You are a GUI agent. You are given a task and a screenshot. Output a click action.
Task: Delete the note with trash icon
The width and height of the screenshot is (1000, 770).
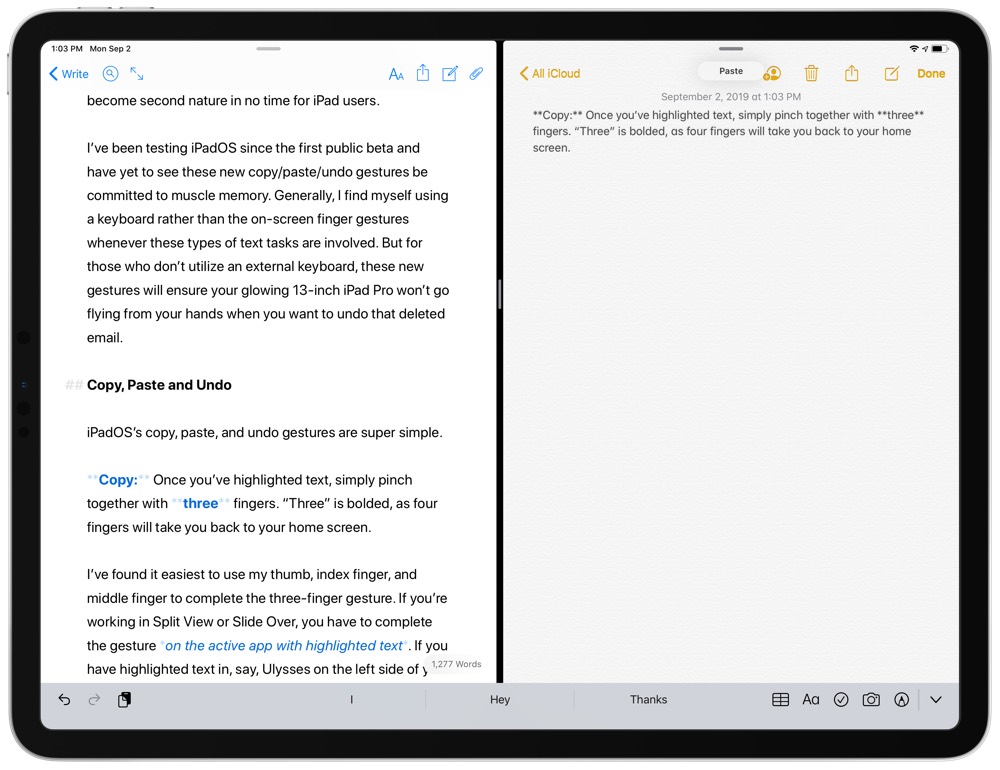811,73
